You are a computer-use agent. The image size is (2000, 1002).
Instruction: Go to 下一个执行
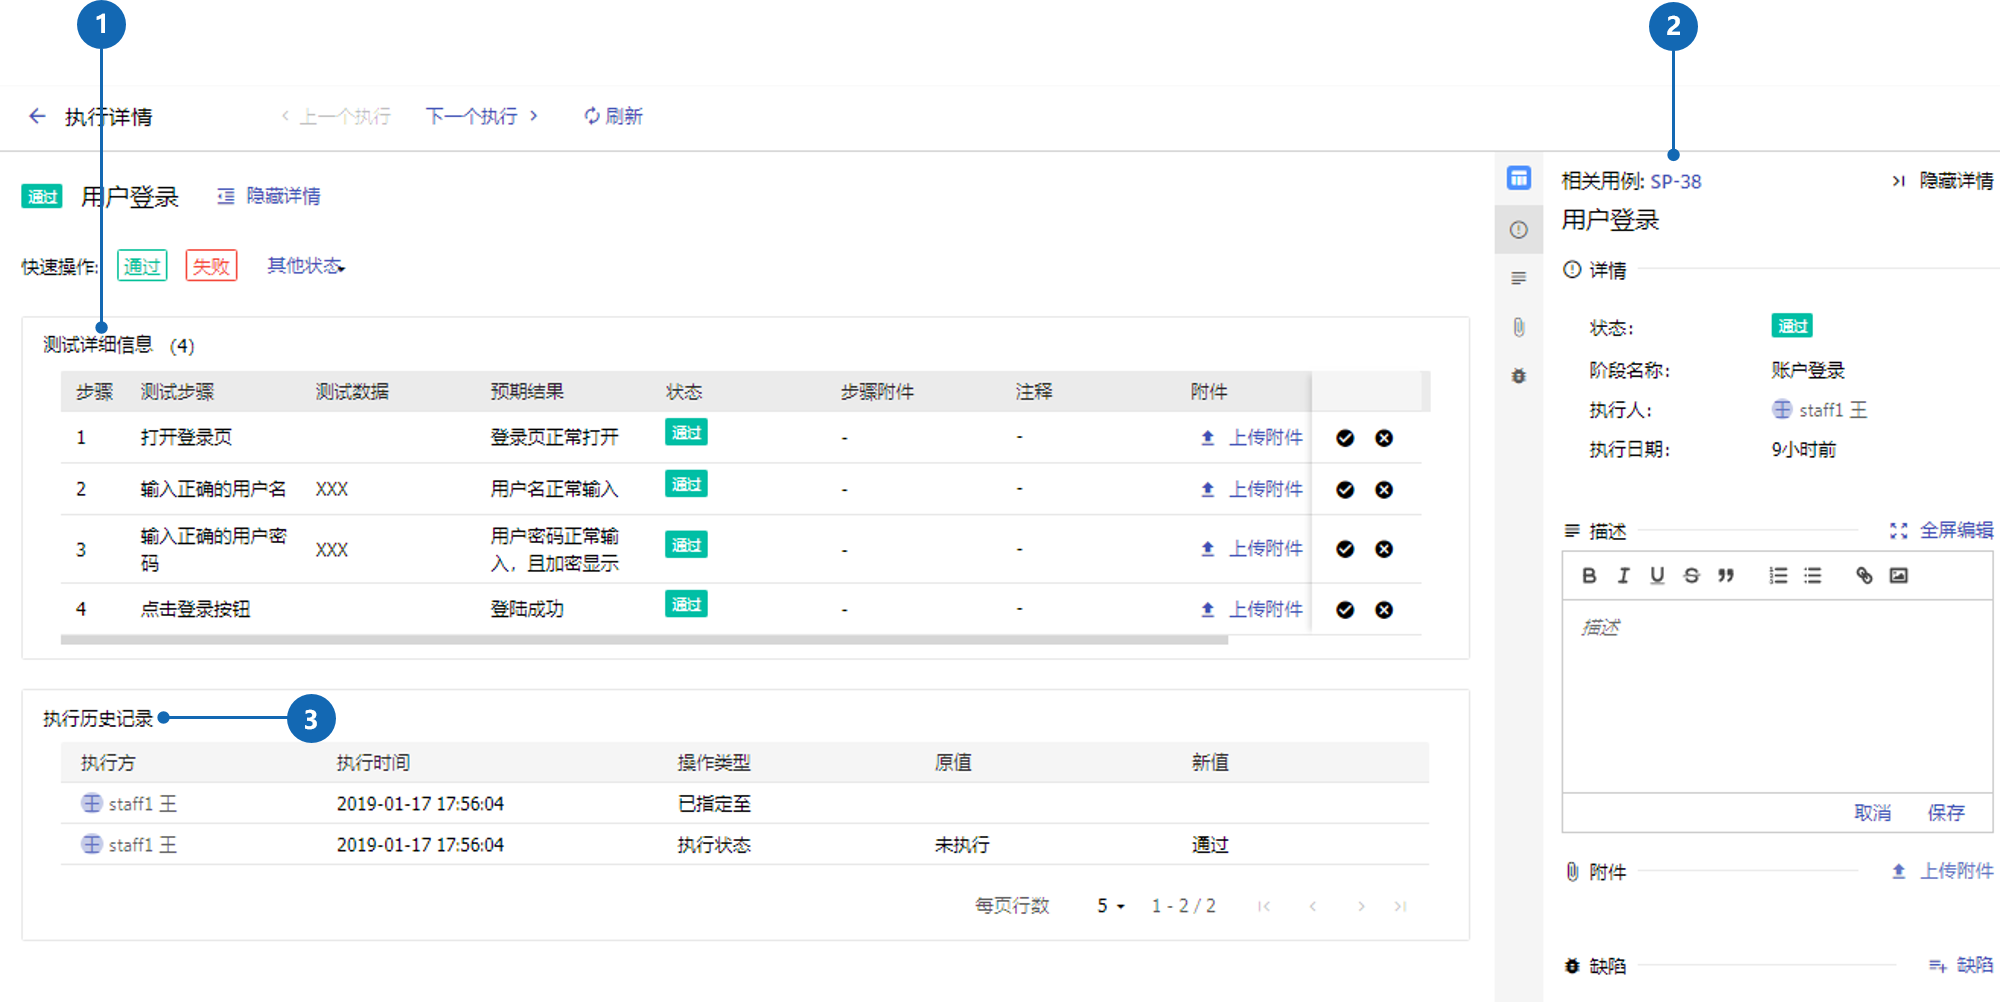click(x=481, y=117)
